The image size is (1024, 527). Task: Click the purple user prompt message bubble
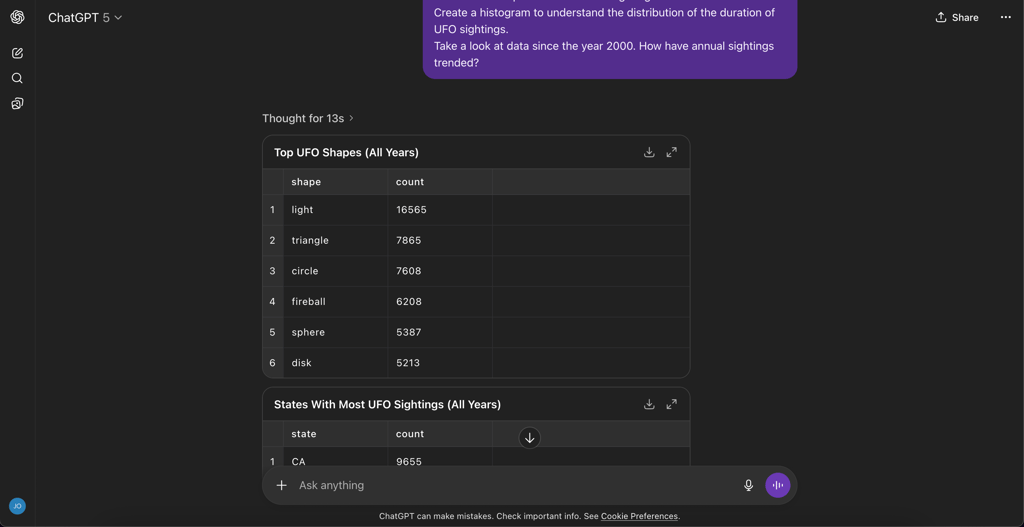tap(610, 38)
